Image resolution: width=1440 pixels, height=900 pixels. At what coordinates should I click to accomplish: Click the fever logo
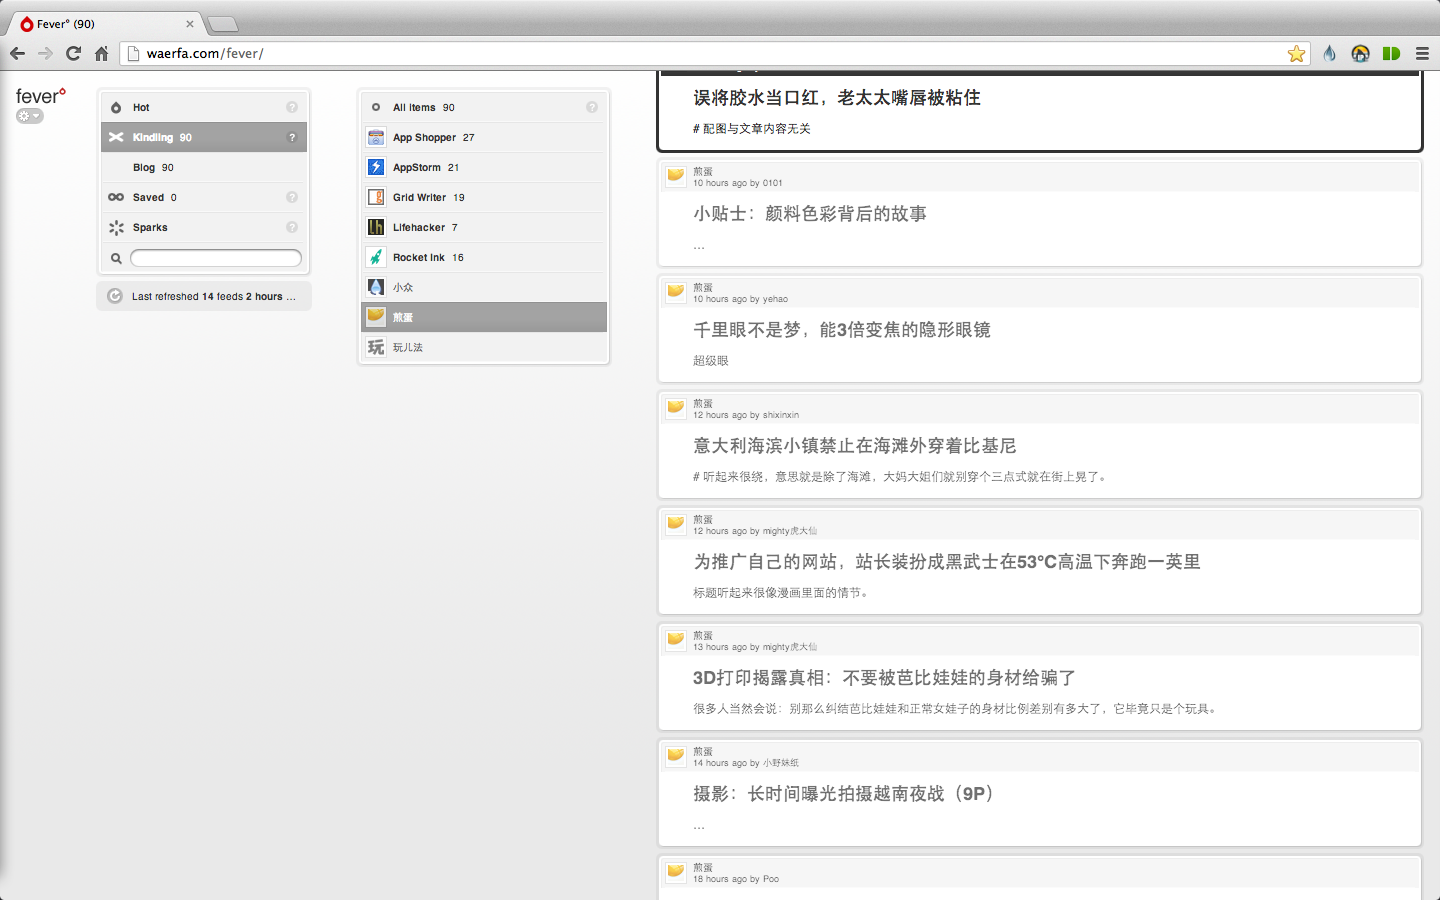pos(41,96)
